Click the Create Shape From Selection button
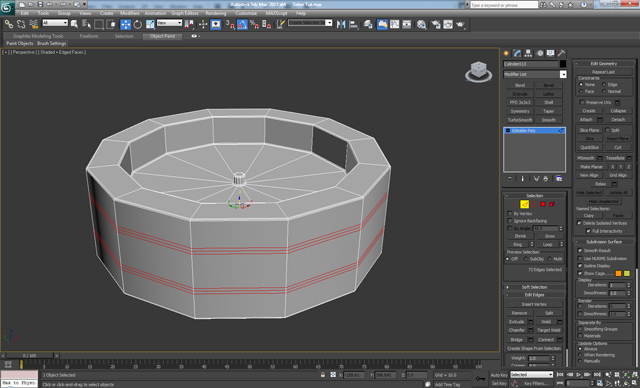The image size is (640, 388). tap(534, 348)
